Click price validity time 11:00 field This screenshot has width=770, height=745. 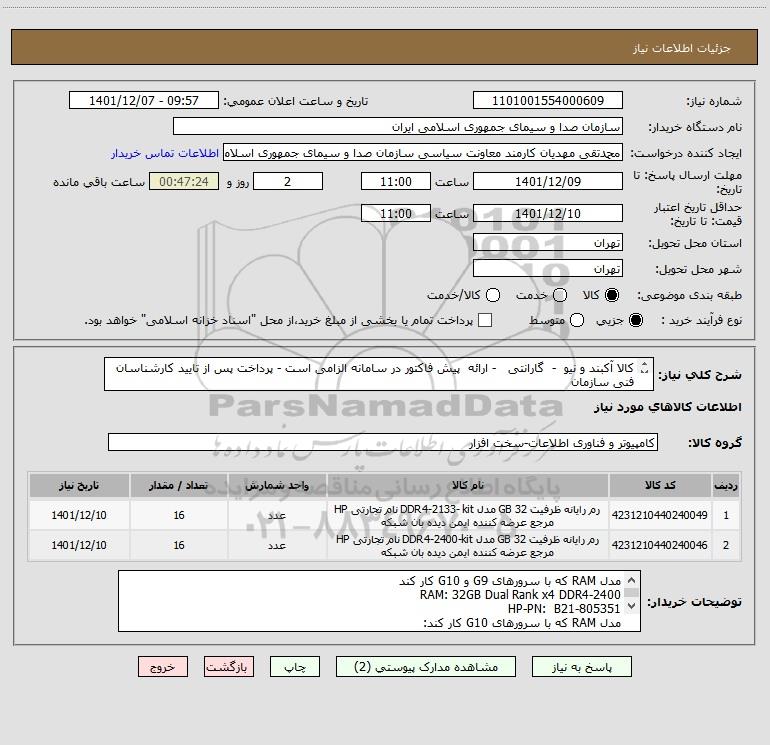[x=396, y=213]
